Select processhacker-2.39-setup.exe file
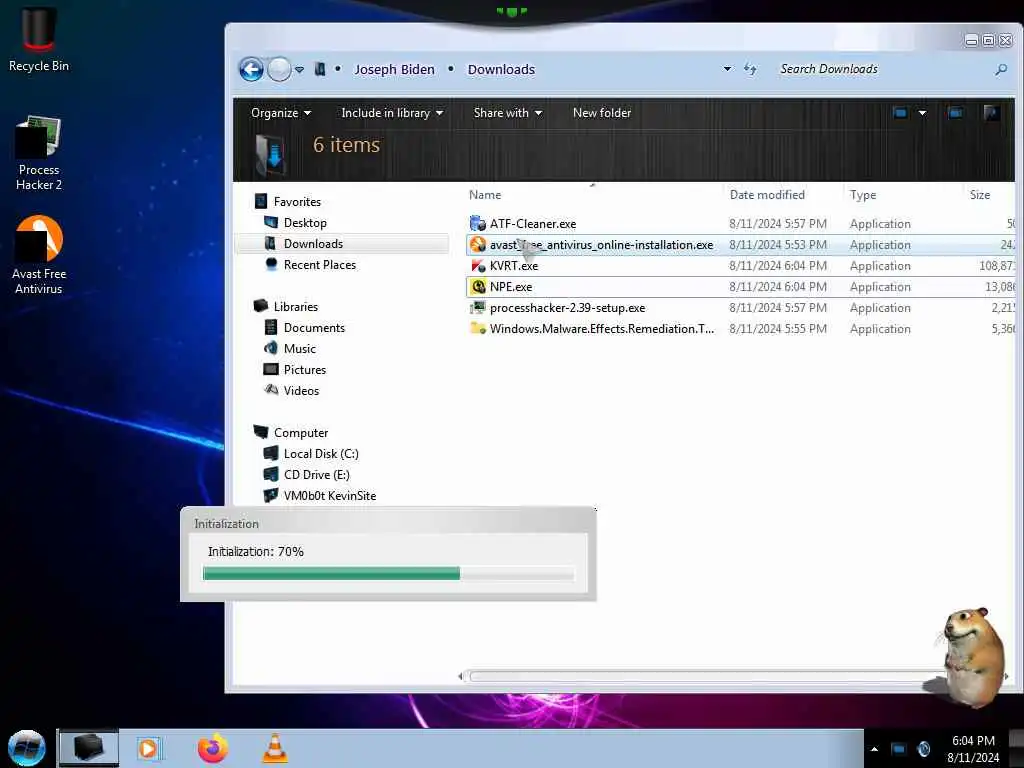 click(741, 308)
